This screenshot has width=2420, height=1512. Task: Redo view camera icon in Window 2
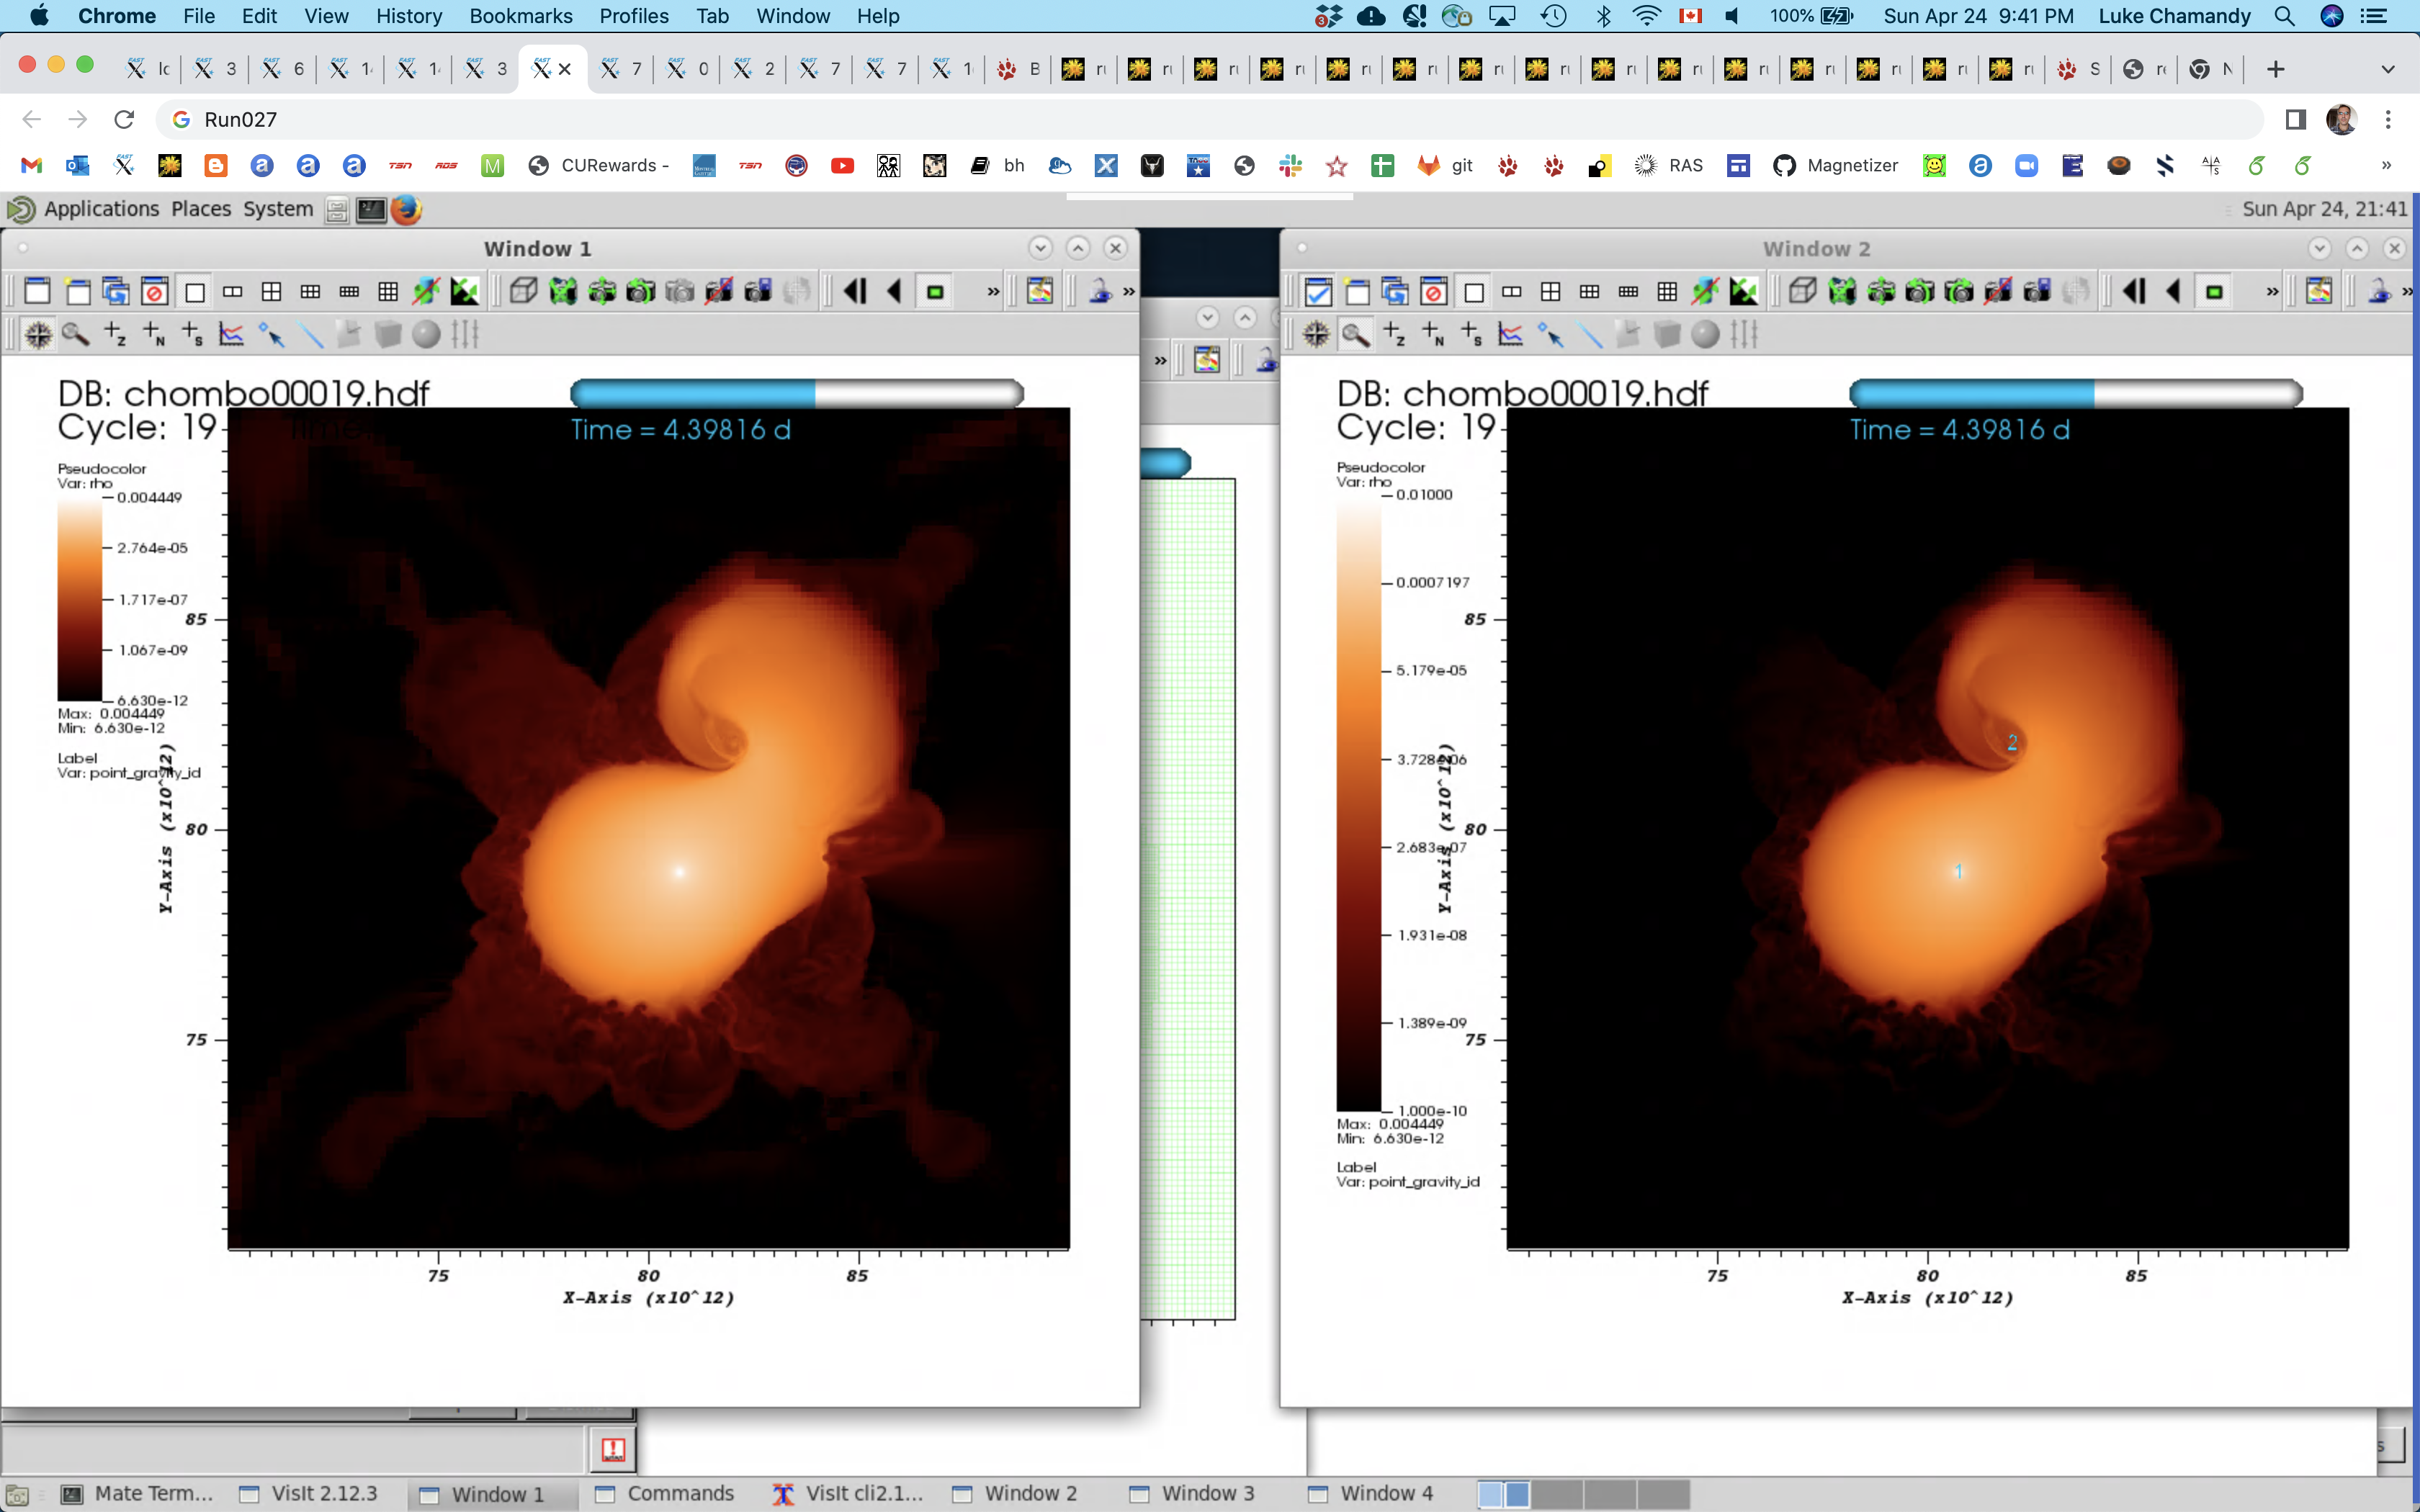pyautogui.click(x=1959, y=291)
